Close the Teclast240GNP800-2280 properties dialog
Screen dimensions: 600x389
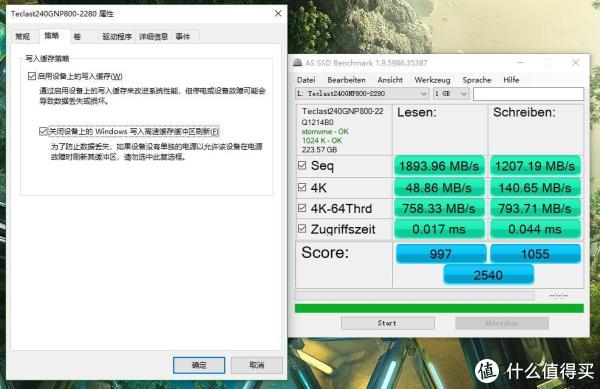point(278,13)
